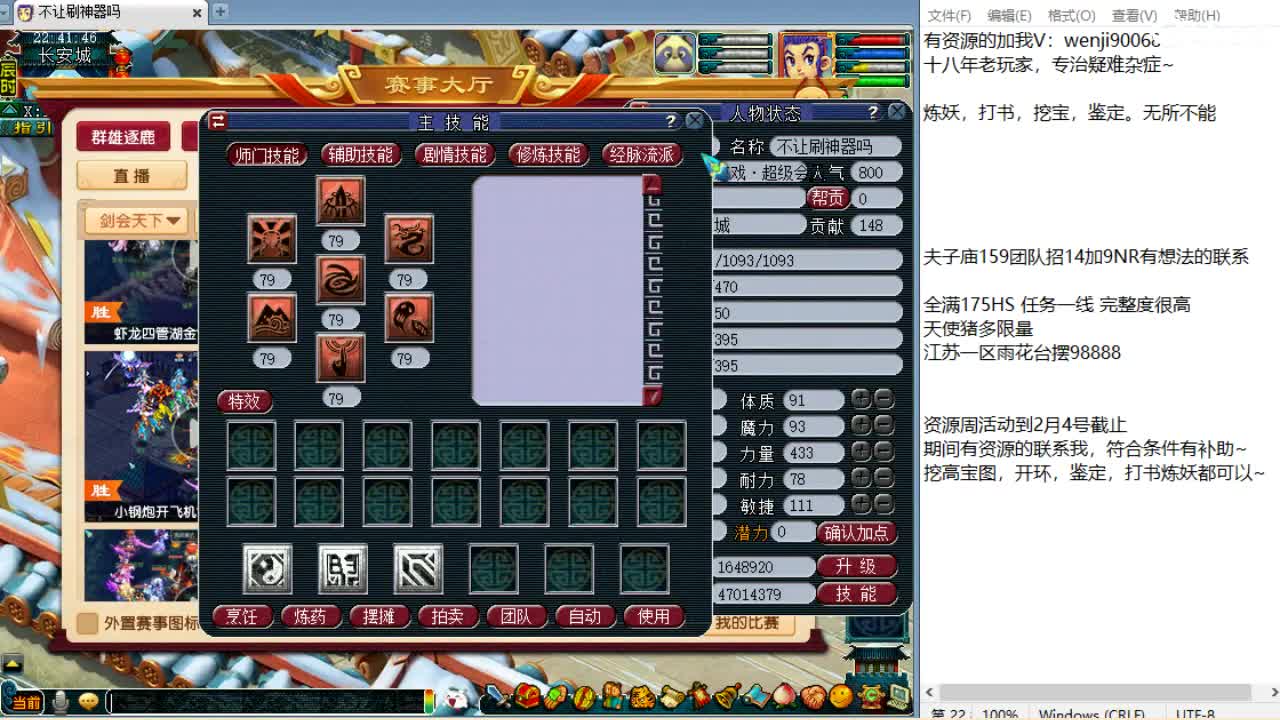Switch to 师门技能 tab

tap(267, 155)
